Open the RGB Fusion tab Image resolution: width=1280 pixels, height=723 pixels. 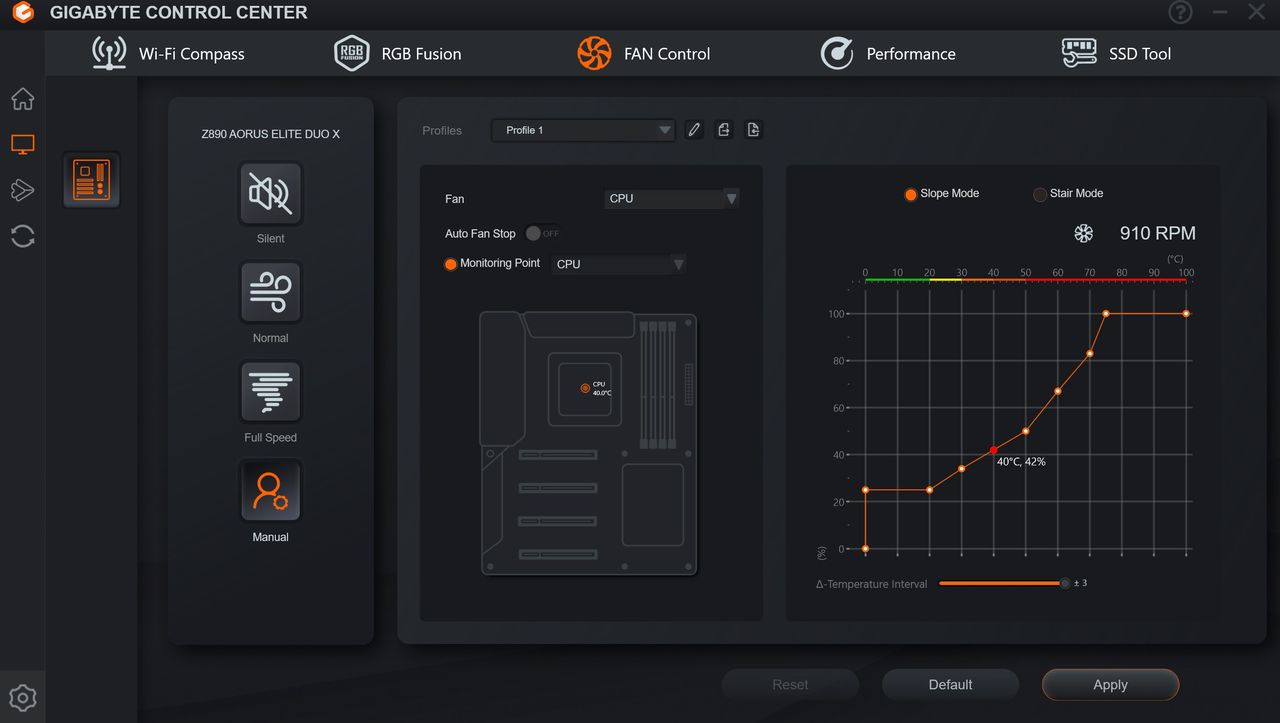(398, 54)
